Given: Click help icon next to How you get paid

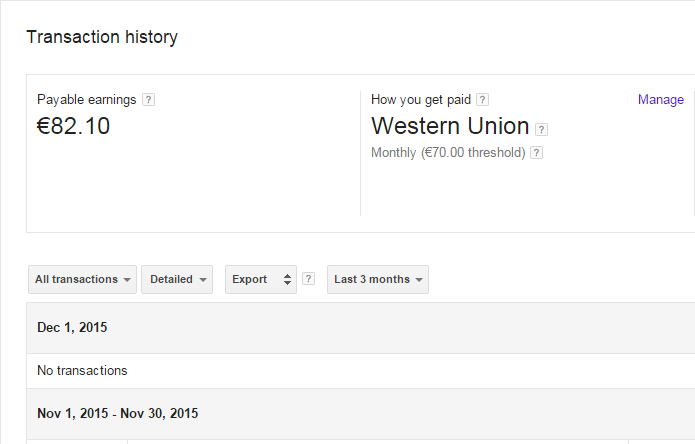Looking at the screenshot, I should click(x=482, y=100).
